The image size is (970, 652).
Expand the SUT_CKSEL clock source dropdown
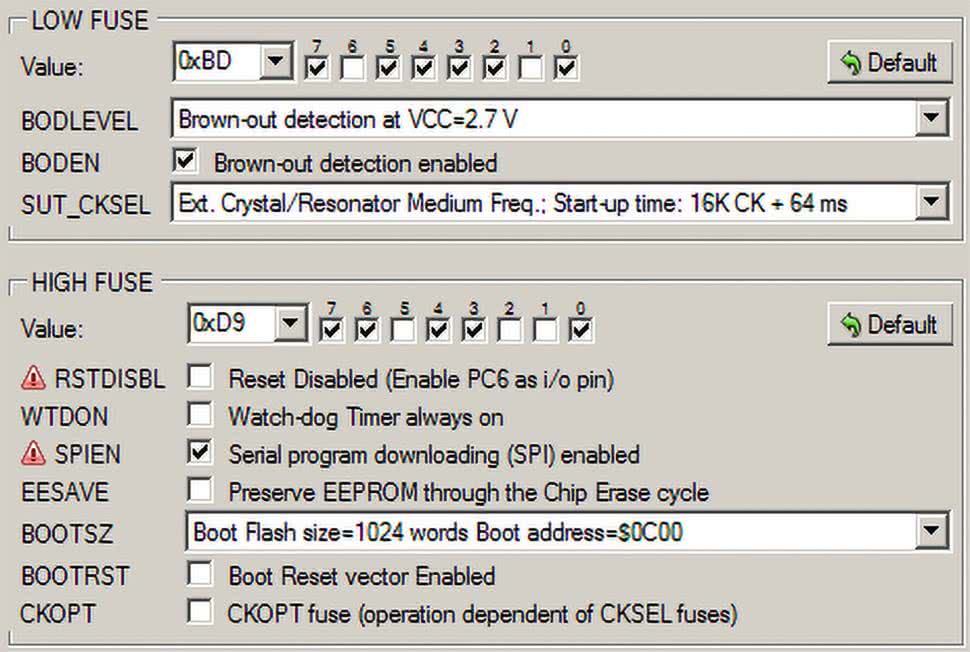931,203
